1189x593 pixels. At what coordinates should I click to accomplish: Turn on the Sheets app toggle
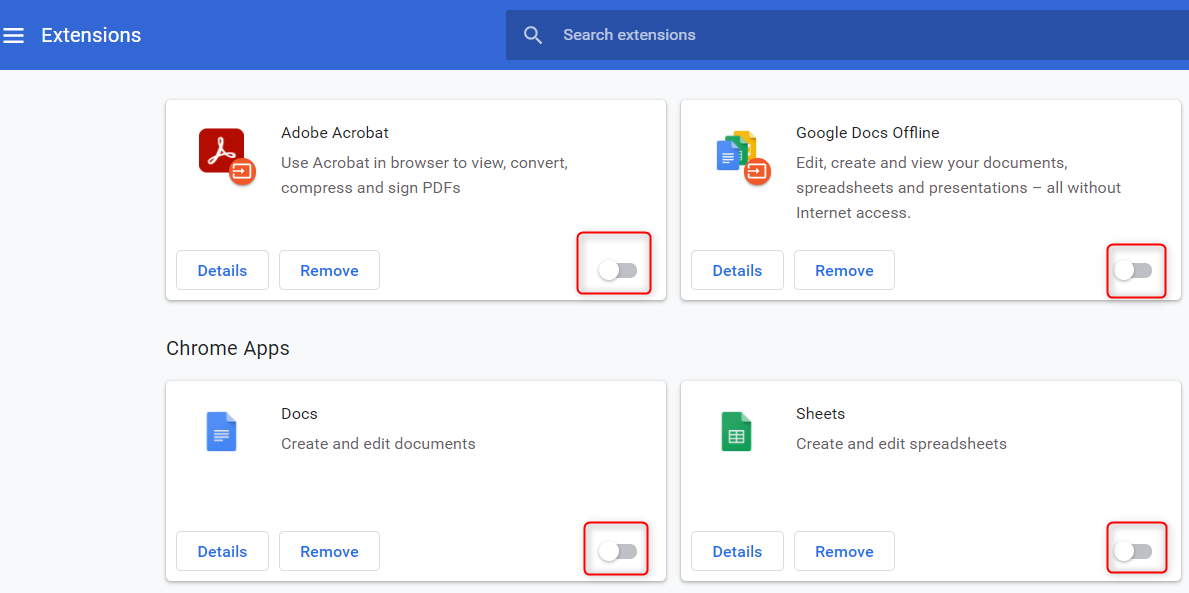click(x=1133, y=551)
